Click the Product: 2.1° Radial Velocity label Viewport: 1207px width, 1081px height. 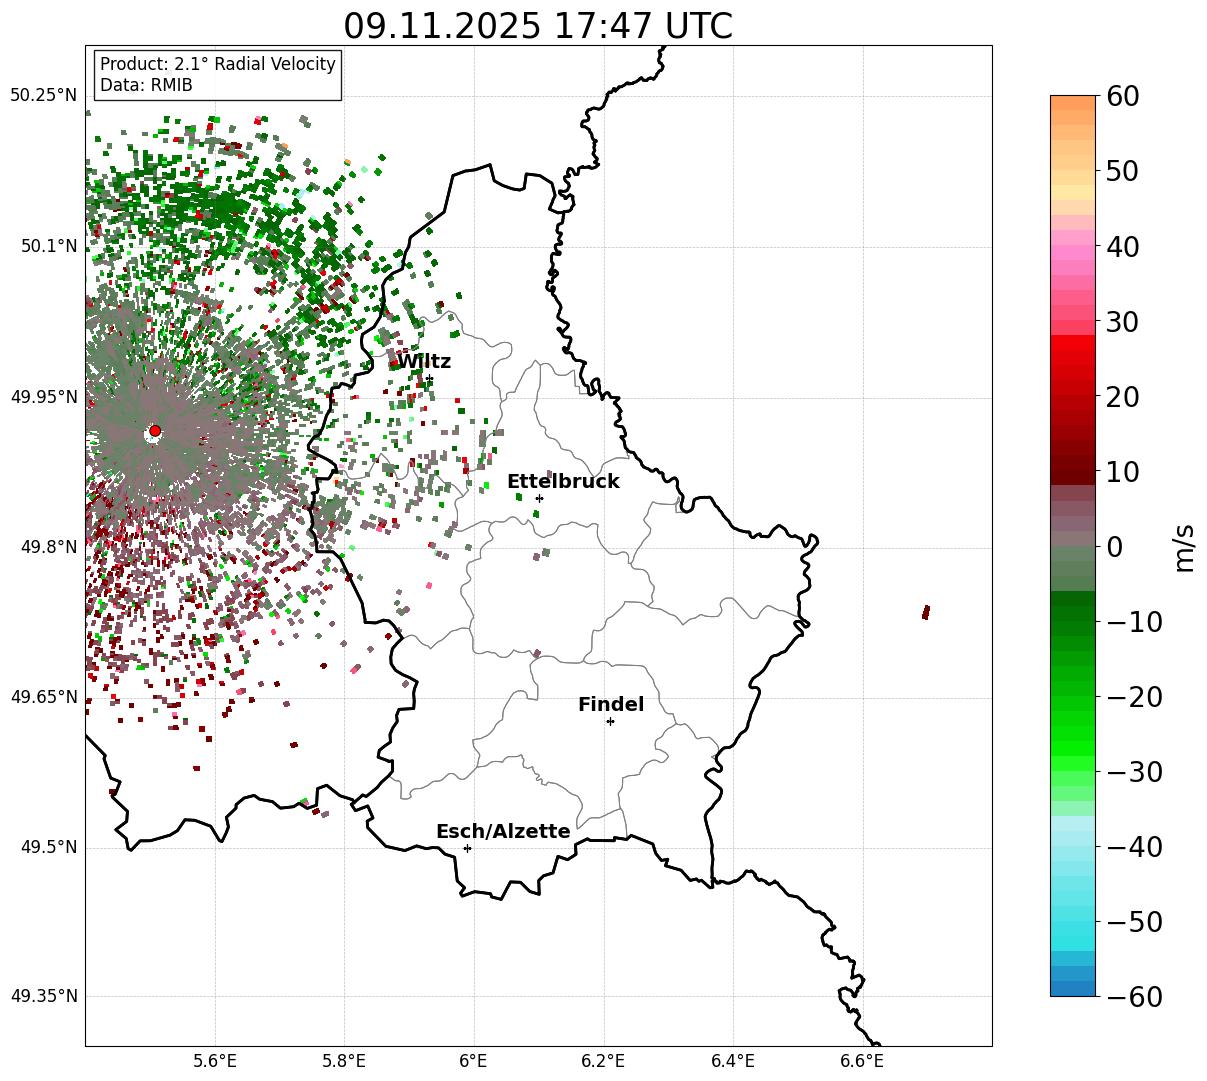pyautogui.click(x=218, y=64)
